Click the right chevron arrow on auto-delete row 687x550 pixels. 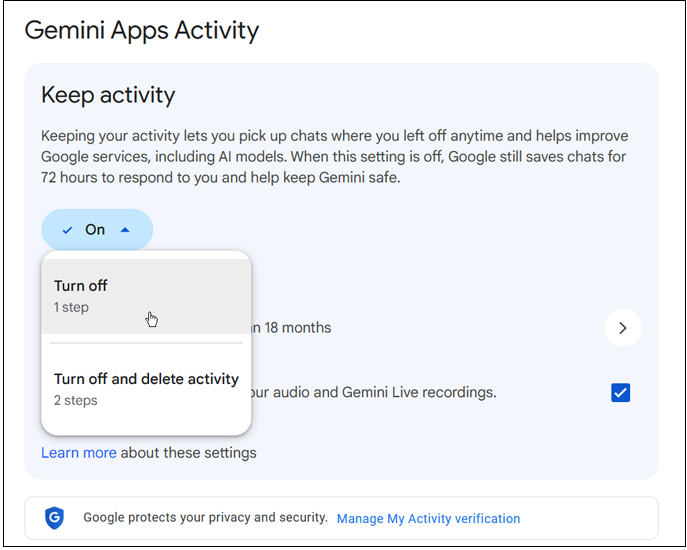[623, 327]
